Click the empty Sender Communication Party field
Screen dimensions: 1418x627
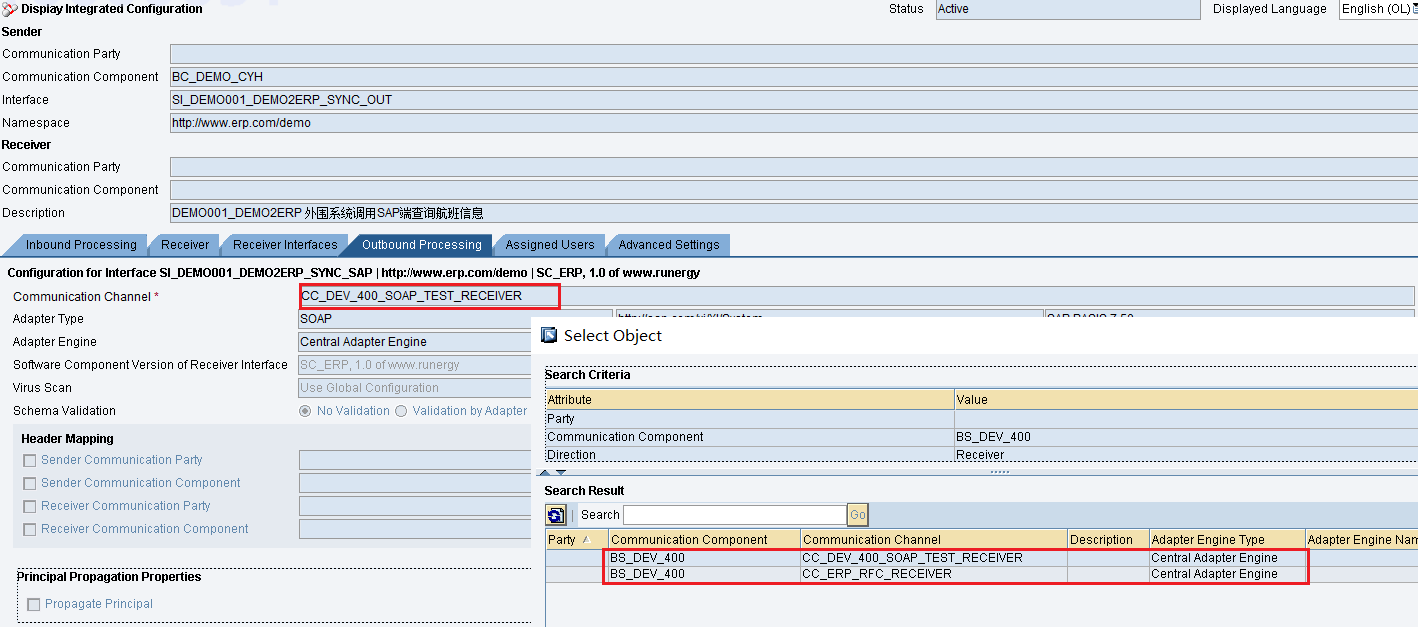(x=794, y=54)
